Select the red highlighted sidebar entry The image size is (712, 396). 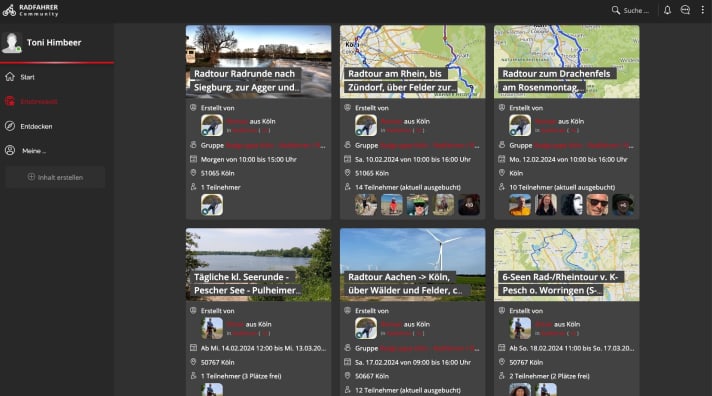point(39,102)
